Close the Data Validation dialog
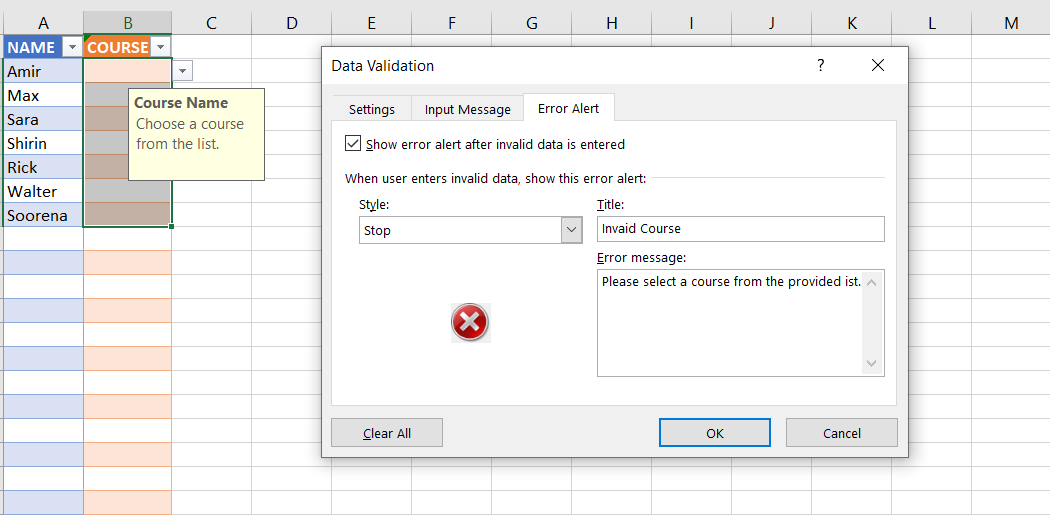This screenshot has height=515, width=1050. click(878, 66)
